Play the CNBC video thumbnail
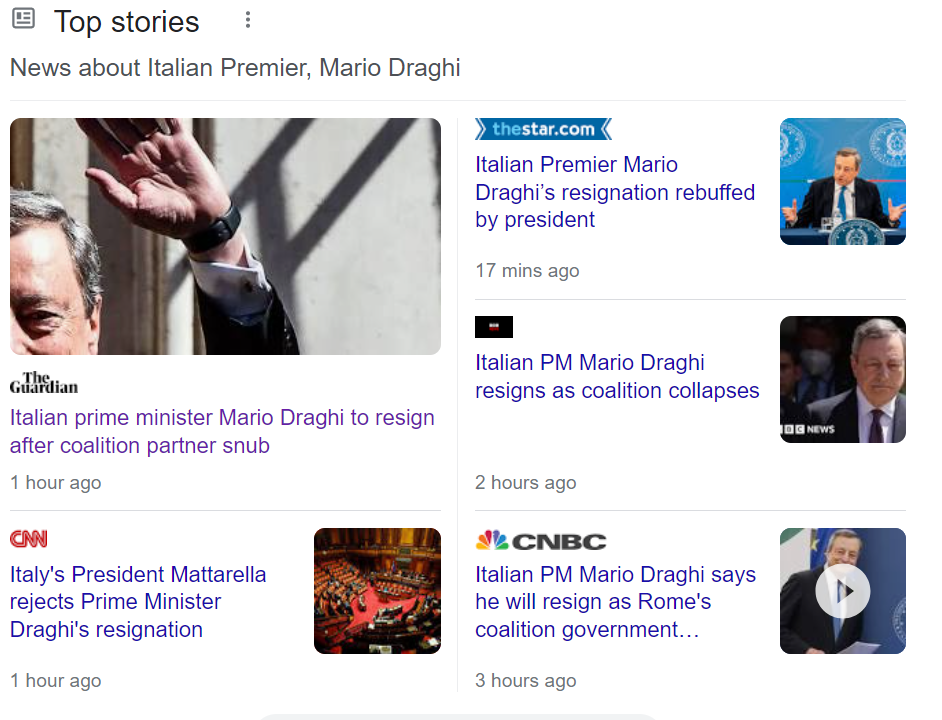The width and height of the screenshot is (942, 720). pyautogui.click(x=842, y=591)
